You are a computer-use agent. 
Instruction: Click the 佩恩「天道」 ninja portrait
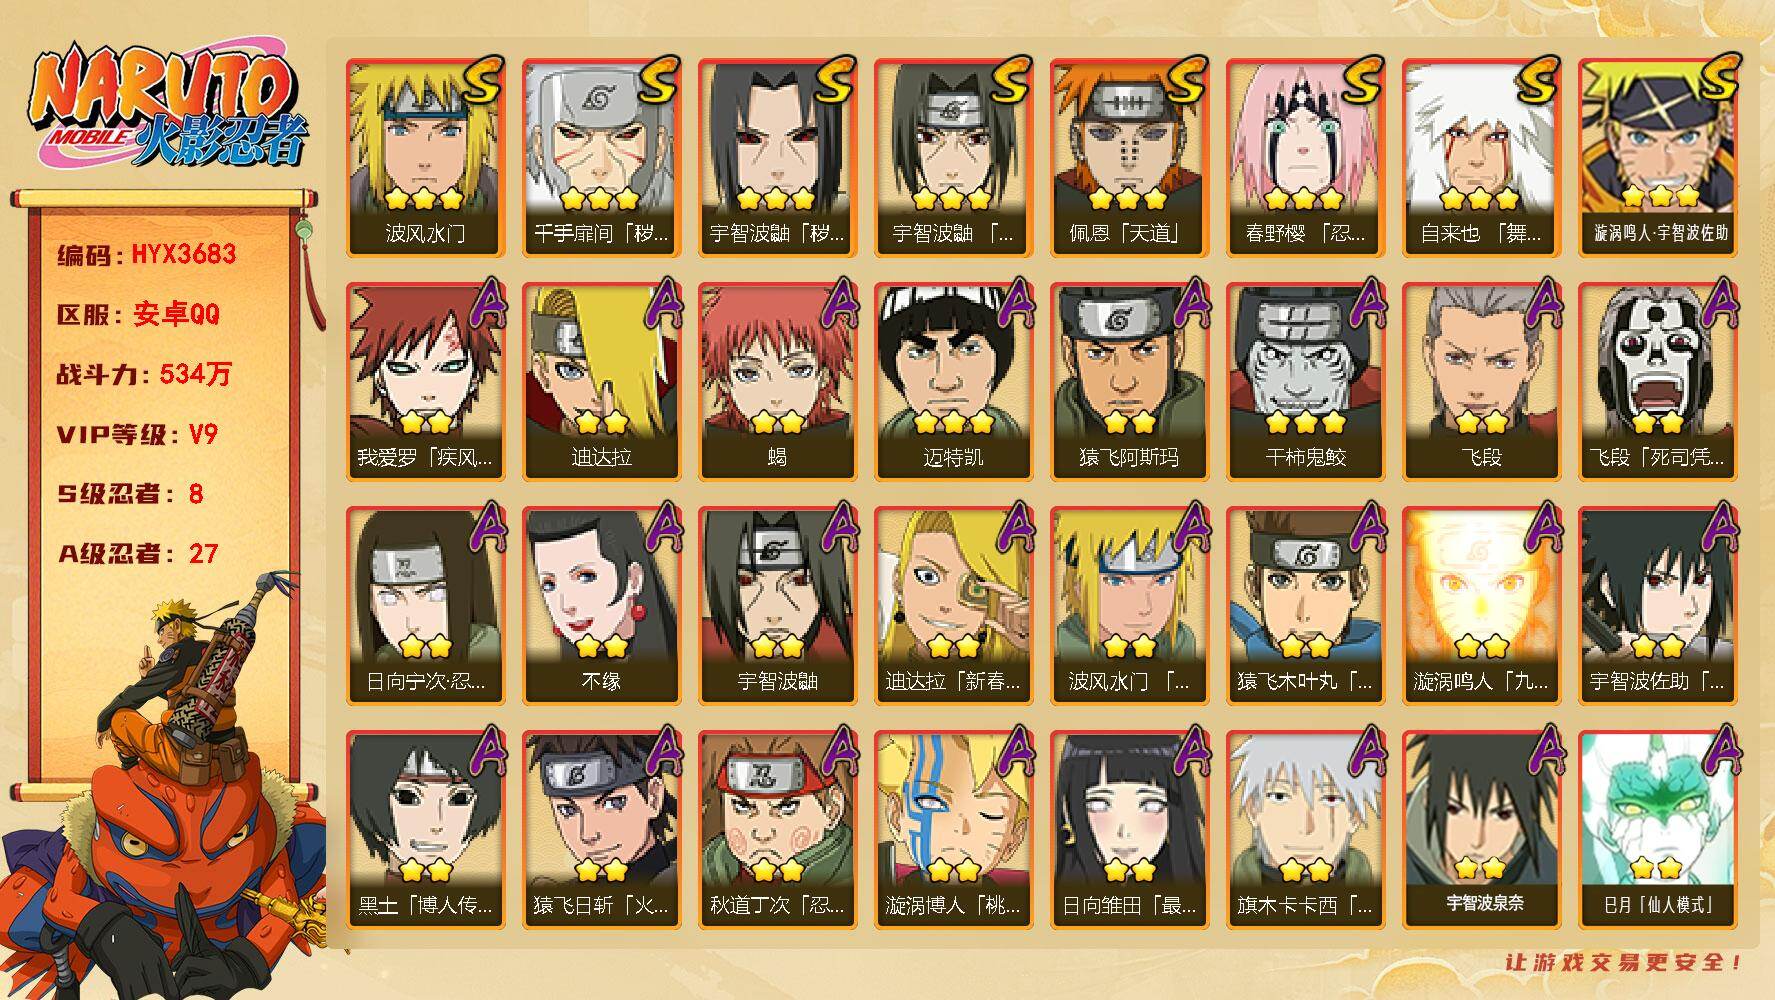coord(1129,157)
